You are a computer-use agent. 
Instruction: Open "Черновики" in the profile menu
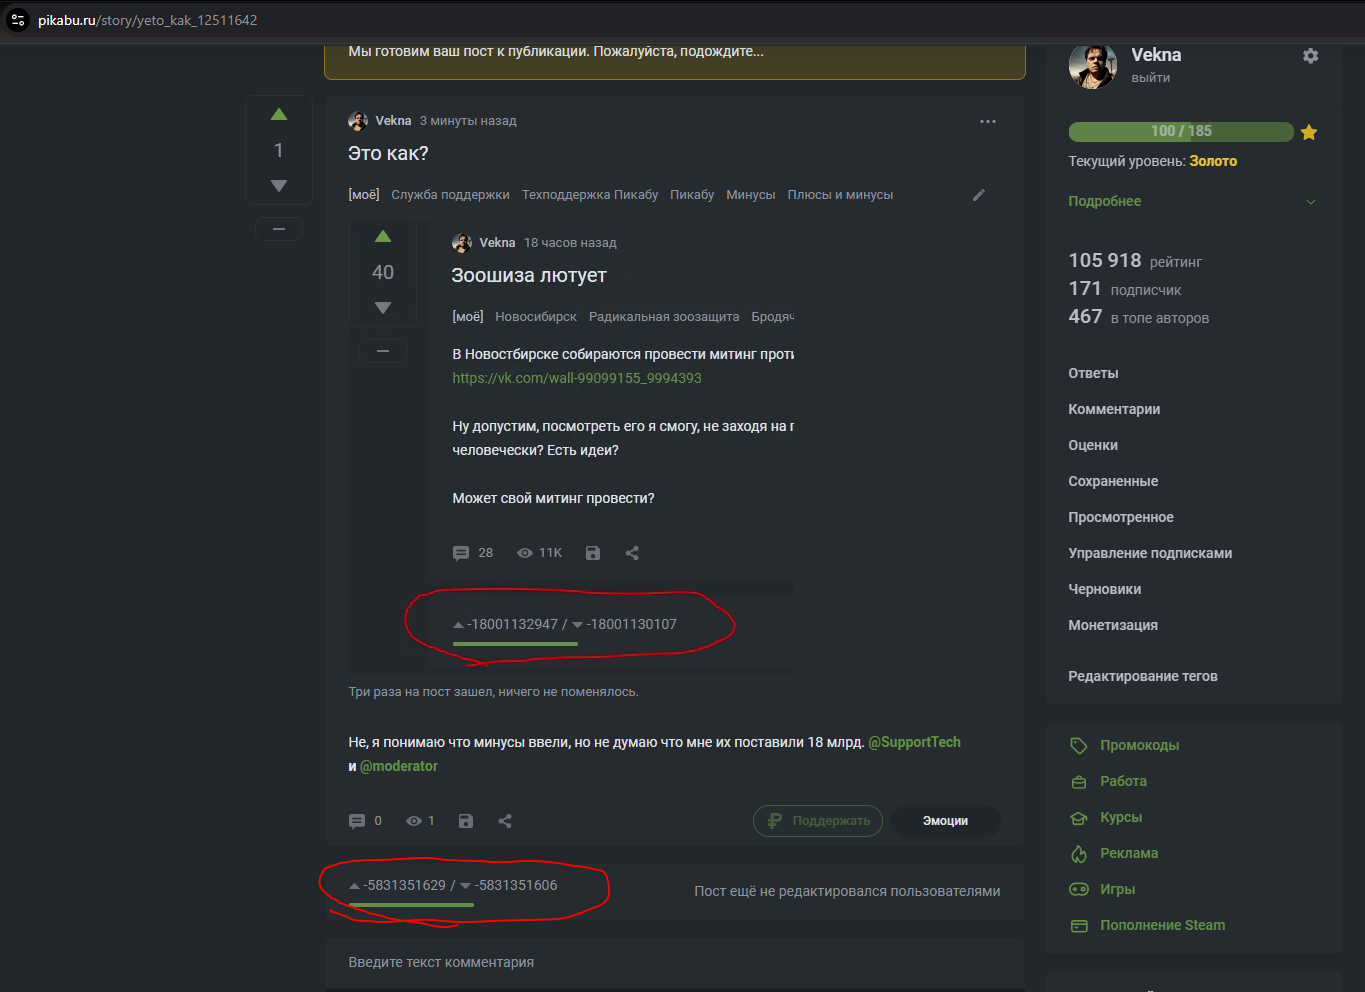[x=1105, y=589]
